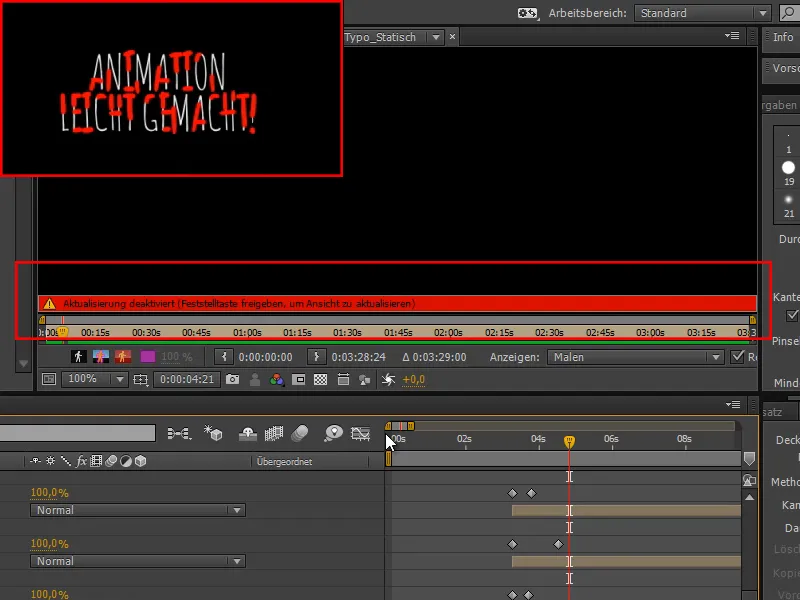This screenshot has width=800, height=600.
Task: Toggle the transparency grid checkerboard icon
Action: click(x=320, y=379)
